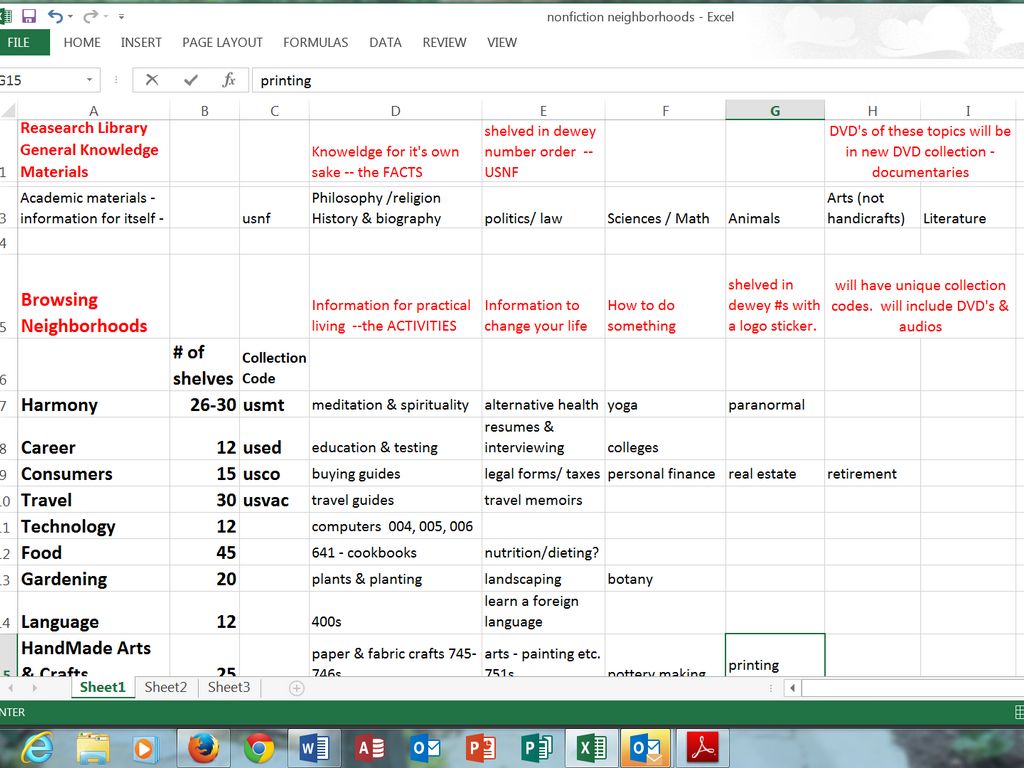
Task: Open Adobe Acrobat from the taskbar
Action: click(699, 747)
